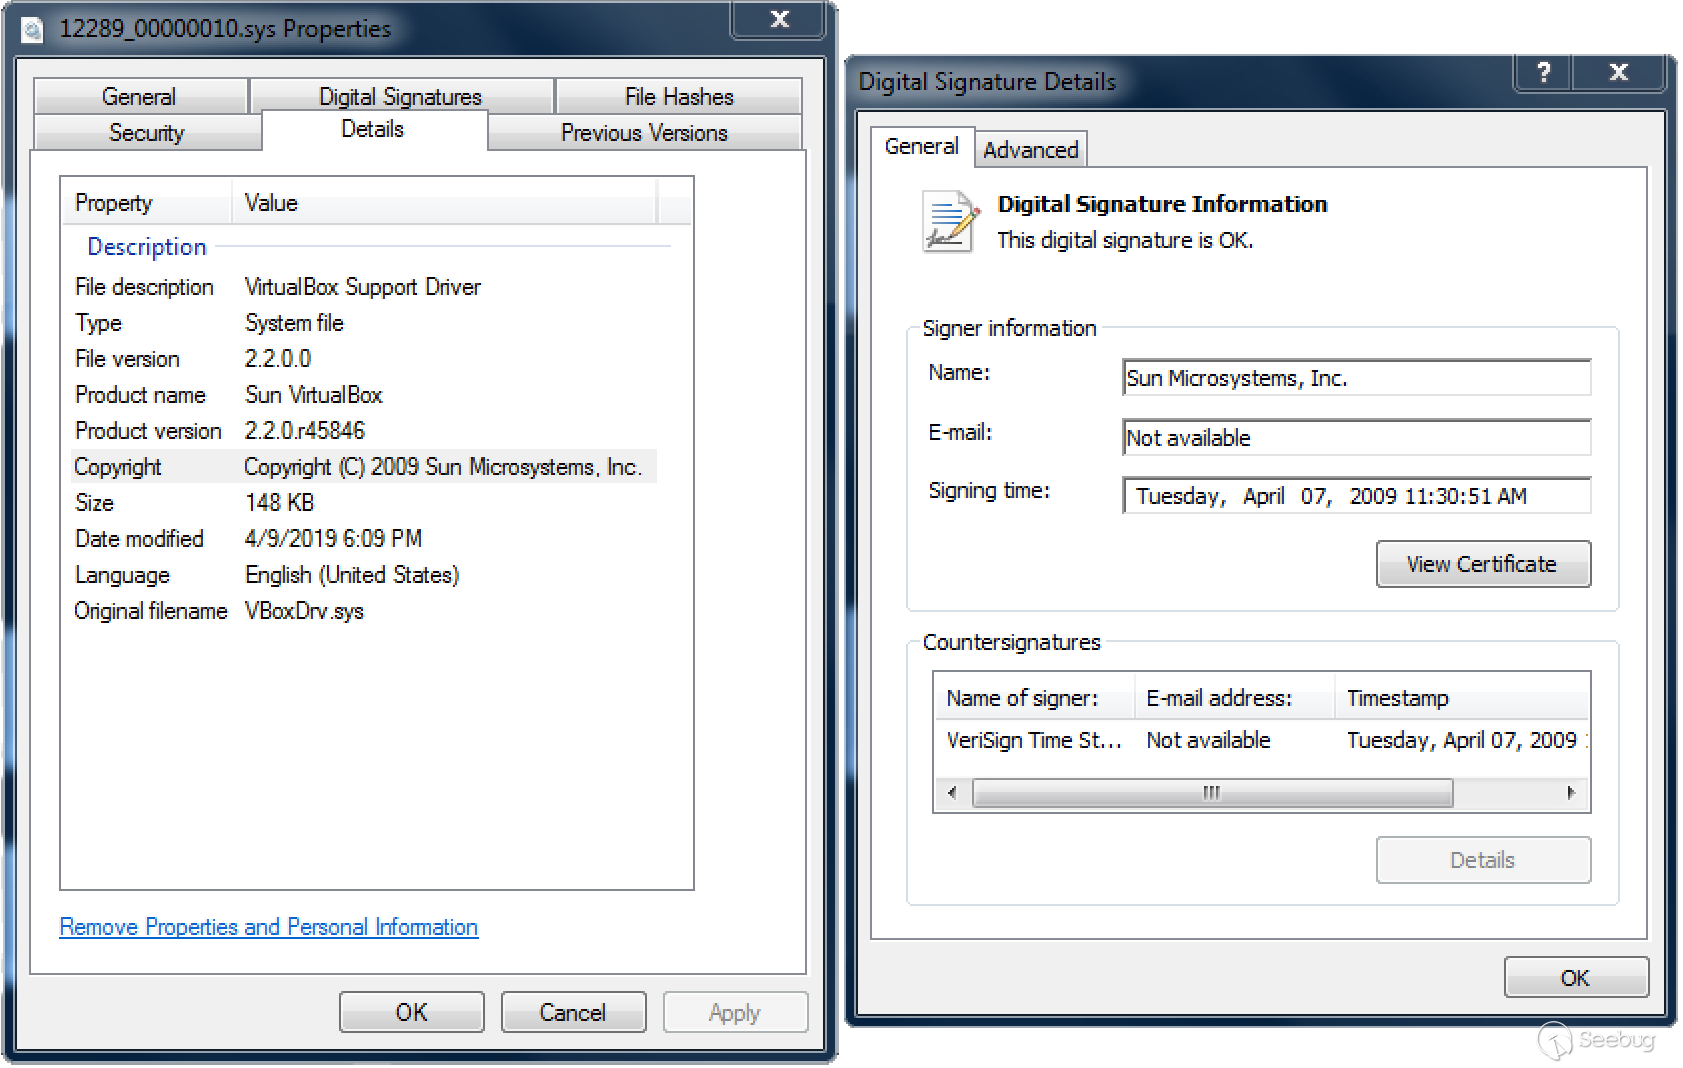Screen dimensions: 1683x1068
Task: Switch to the General tab in Properties
Action: (140, 97)
